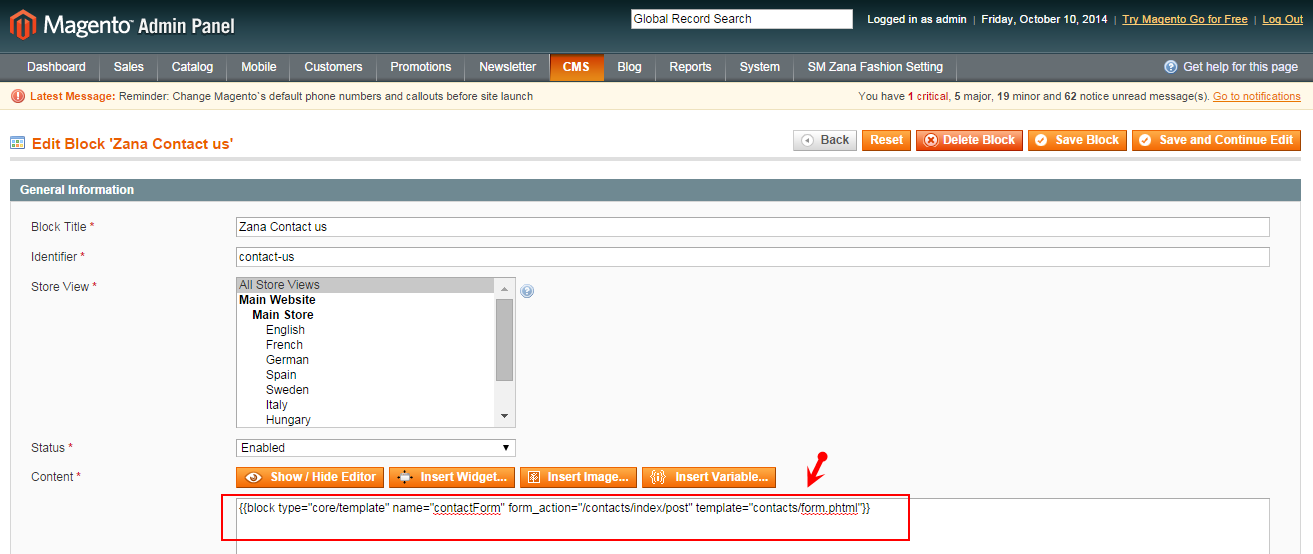Select the Italy store view

tap(366, 405)
